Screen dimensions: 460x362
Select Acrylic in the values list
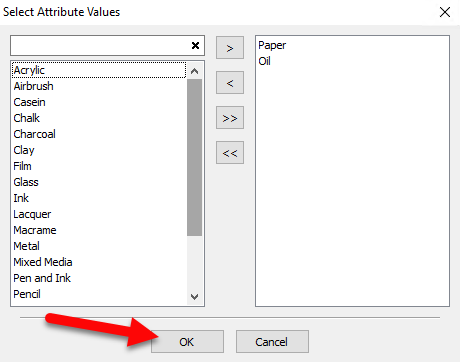coord(99,70)
